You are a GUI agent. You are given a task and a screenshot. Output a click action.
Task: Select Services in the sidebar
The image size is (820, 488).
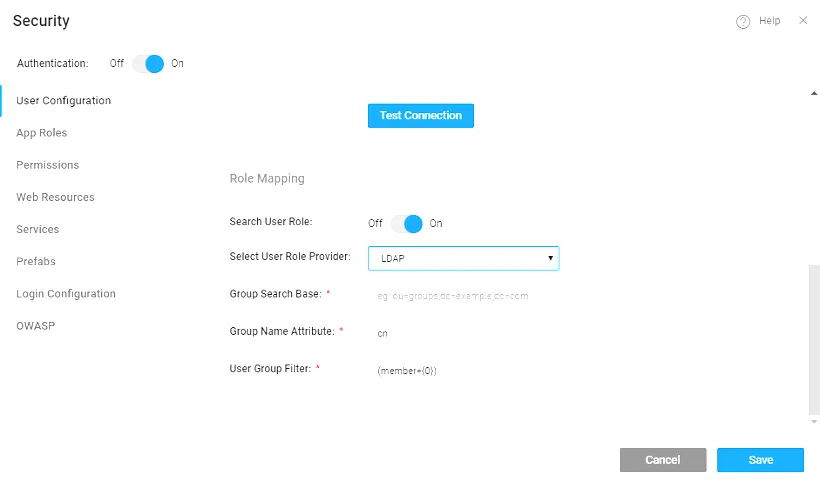[38, 229]
